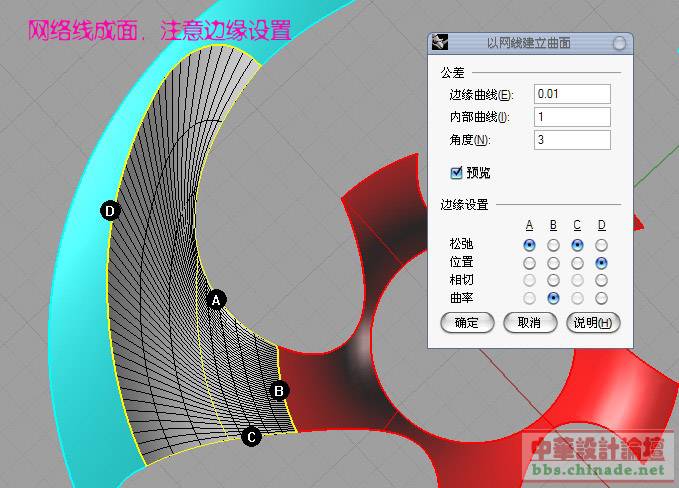The width and height of the screenshot is (679, 488).
Task: Select 相切 option for edge D
Action: (601, 280)
